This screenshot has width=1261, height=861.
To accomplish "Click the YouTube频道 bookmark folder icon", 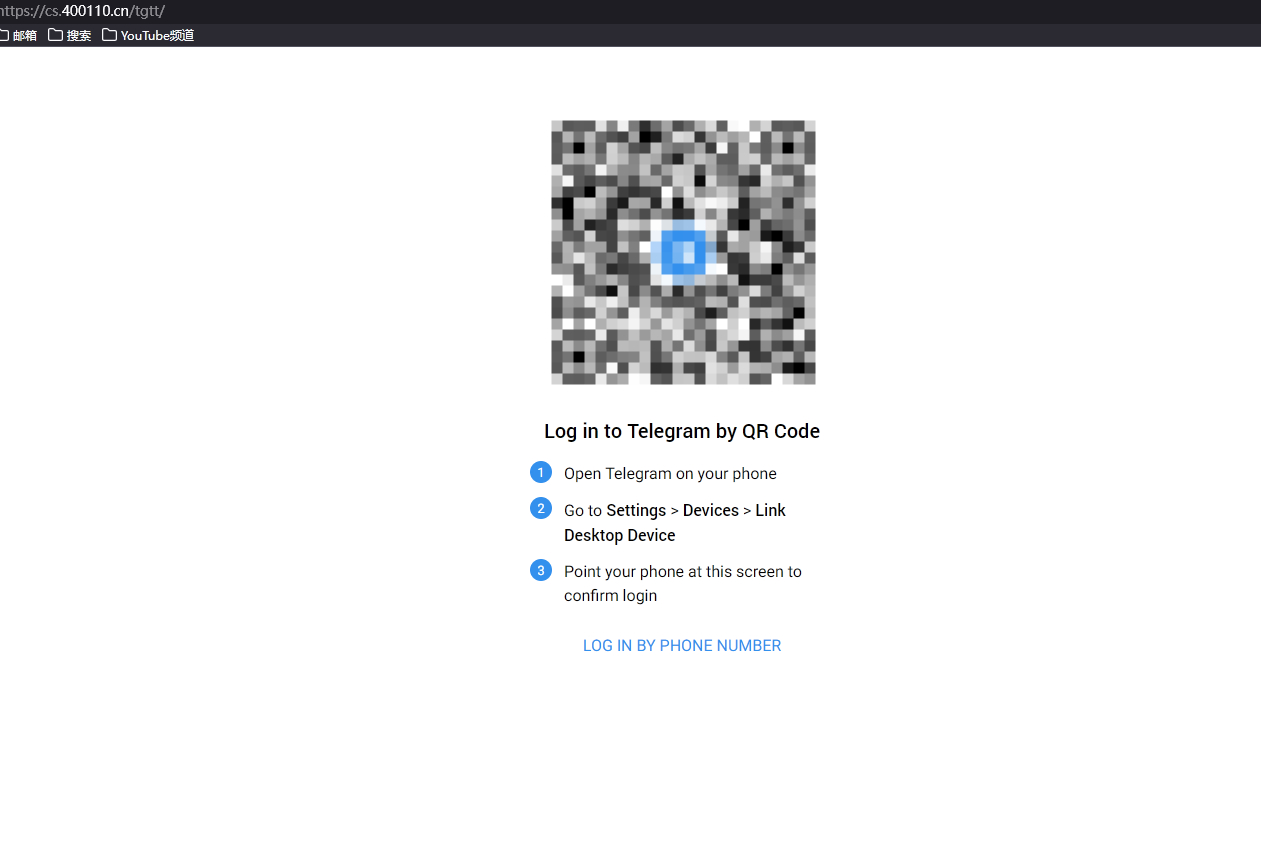I will (x=109, y=35).
